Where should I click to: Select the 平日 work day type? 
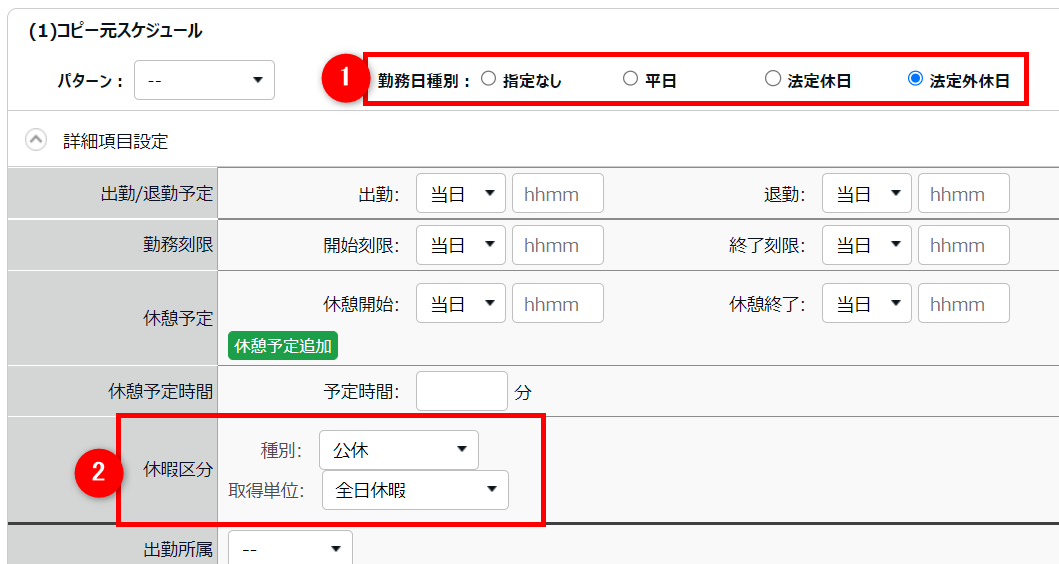(x=630, y=79)
